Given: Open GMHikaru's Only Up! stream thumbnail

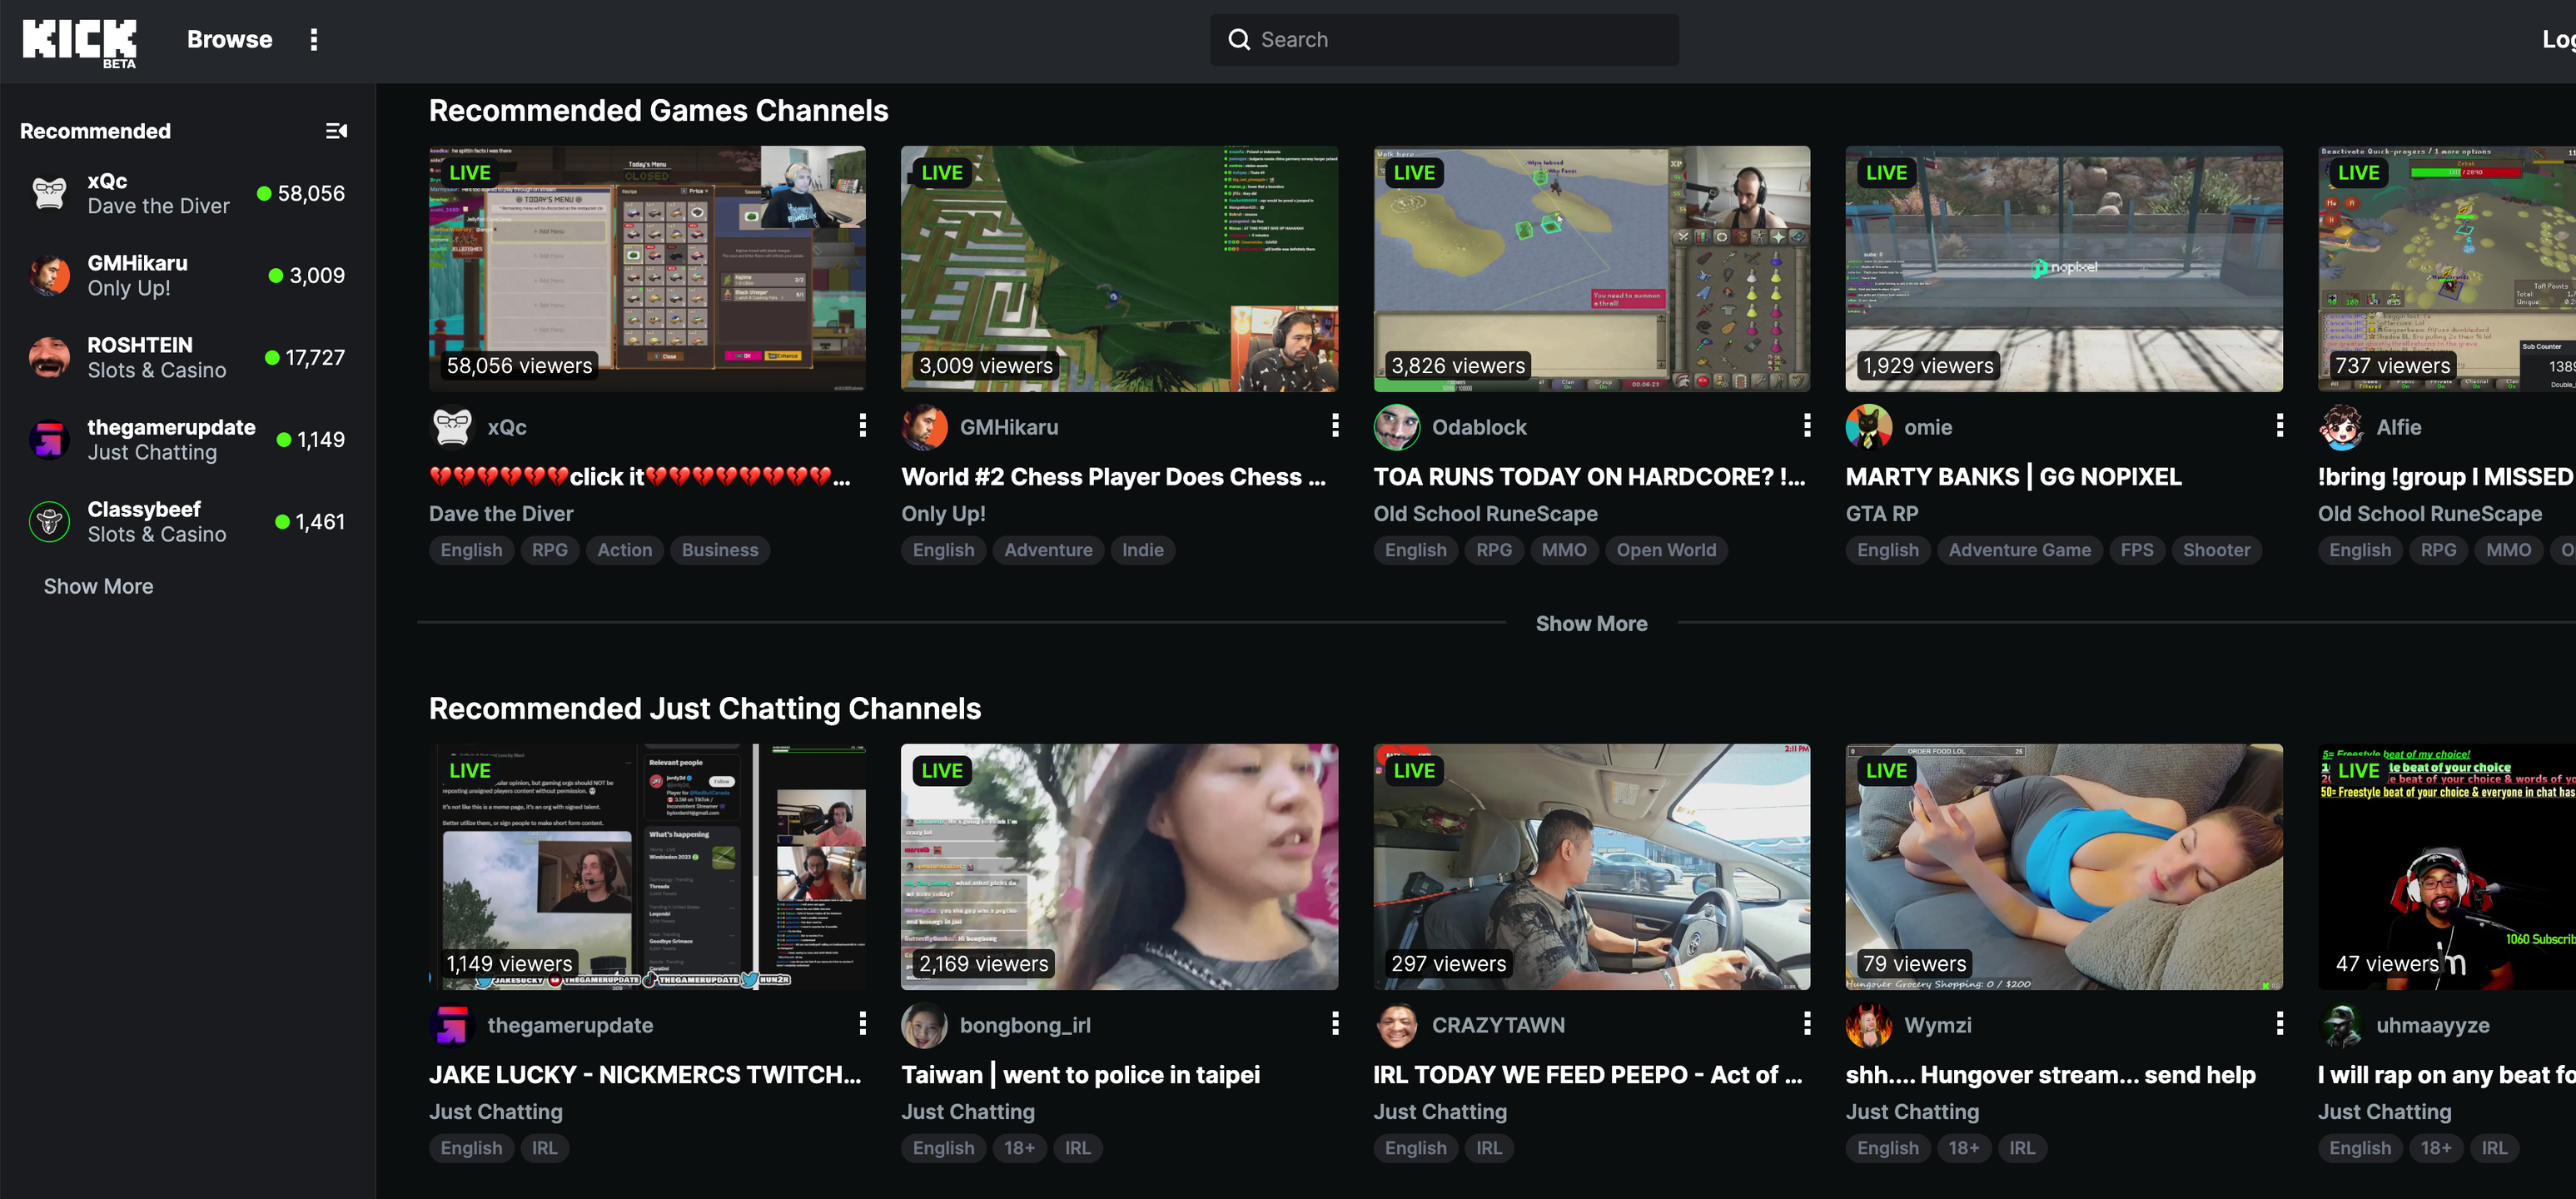Looking at the screenshot, I should point(1119,269).
